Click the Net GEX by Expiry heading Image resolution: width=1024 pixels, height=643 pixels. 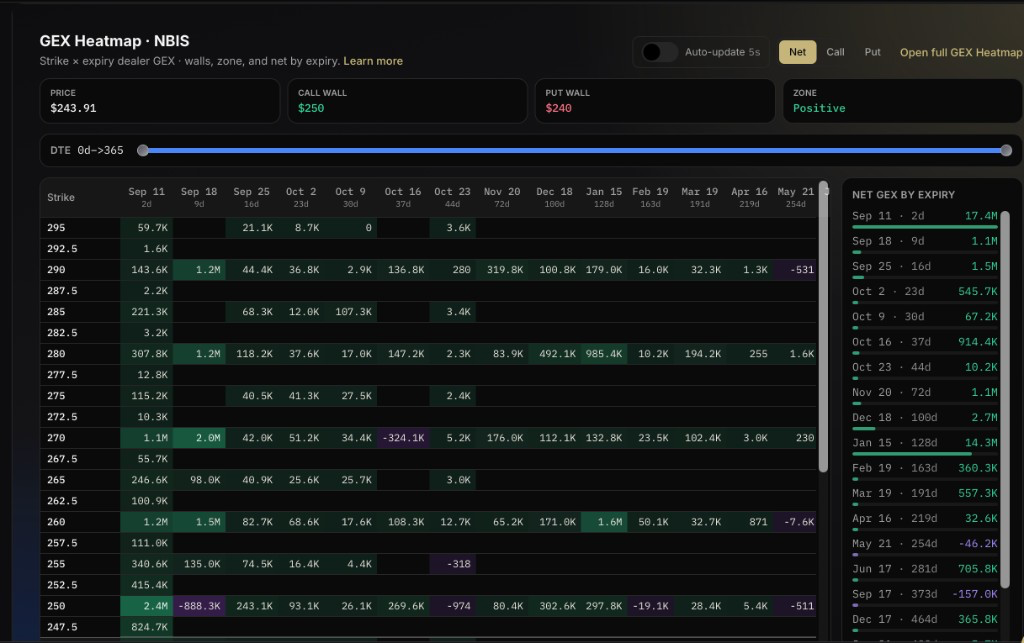pyautogui.click(x=903, y=195)
